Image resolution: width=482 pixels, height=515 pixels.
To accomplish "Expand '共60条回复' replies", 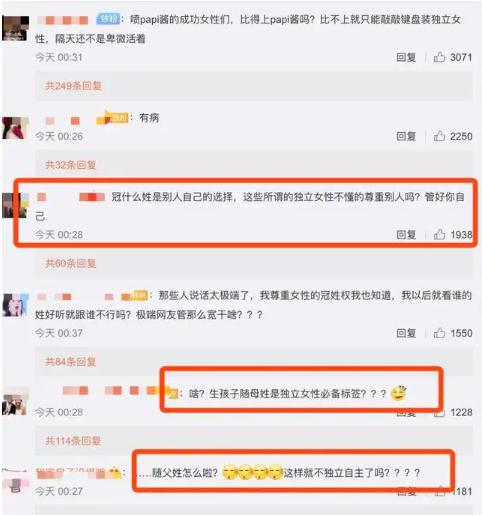I will (71, 263).
